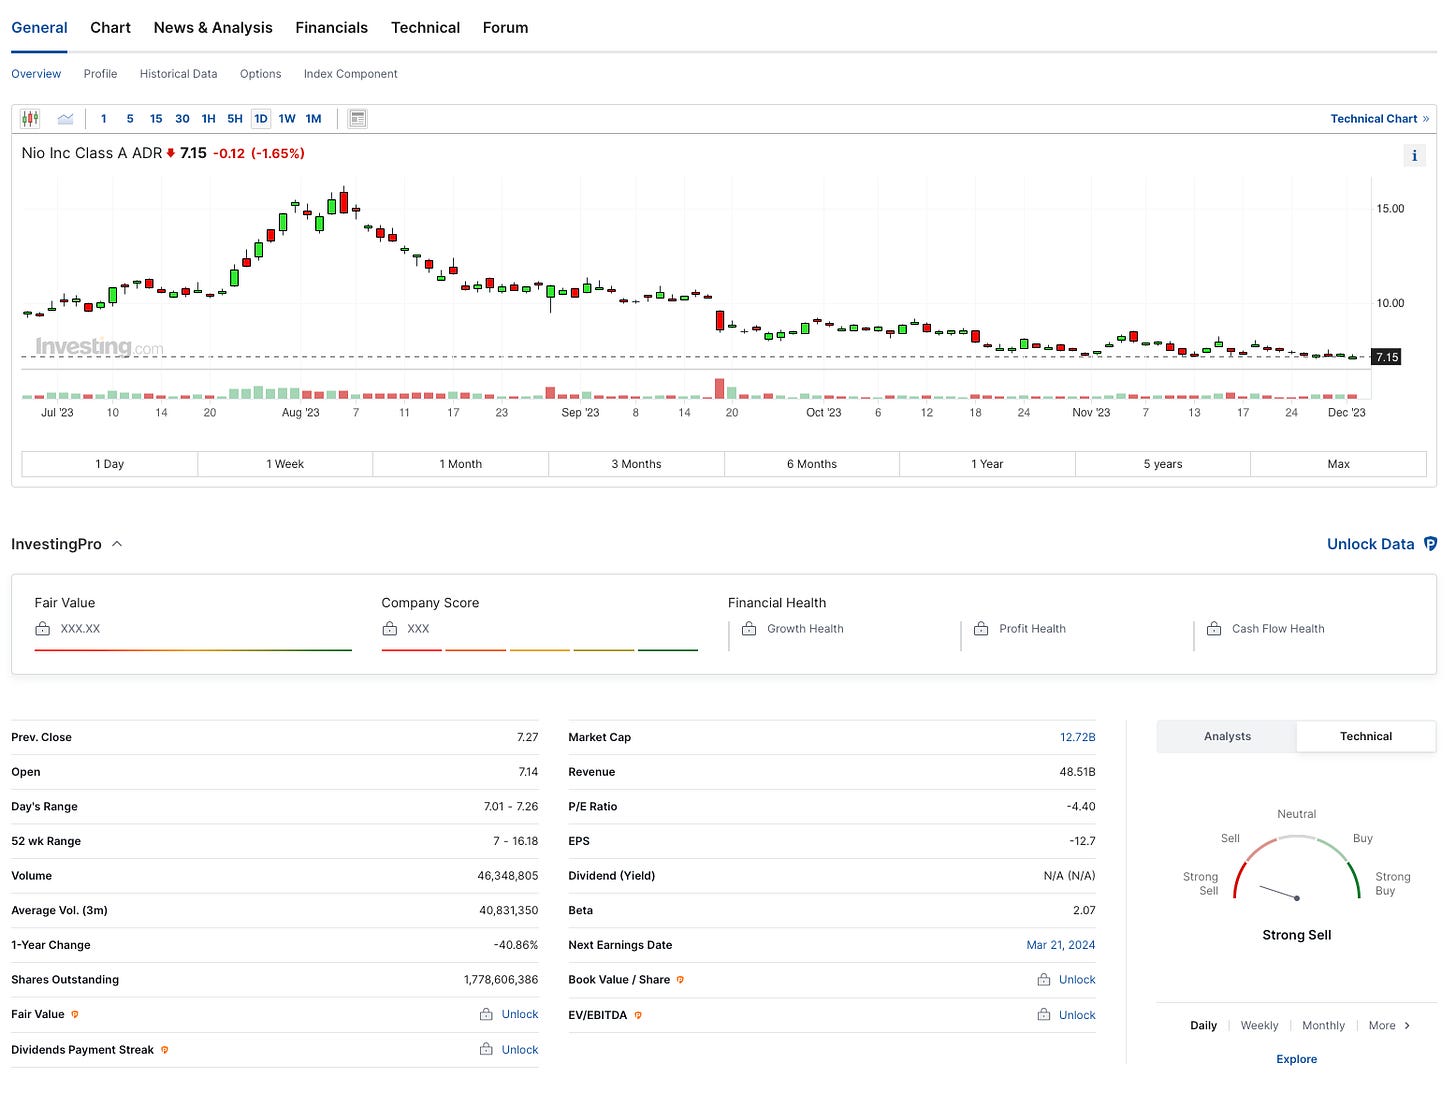The width and height of the screenshot is (1456, 1093).
Task: Click the Explore link under the gauge
Action: pos(1296,1060)
